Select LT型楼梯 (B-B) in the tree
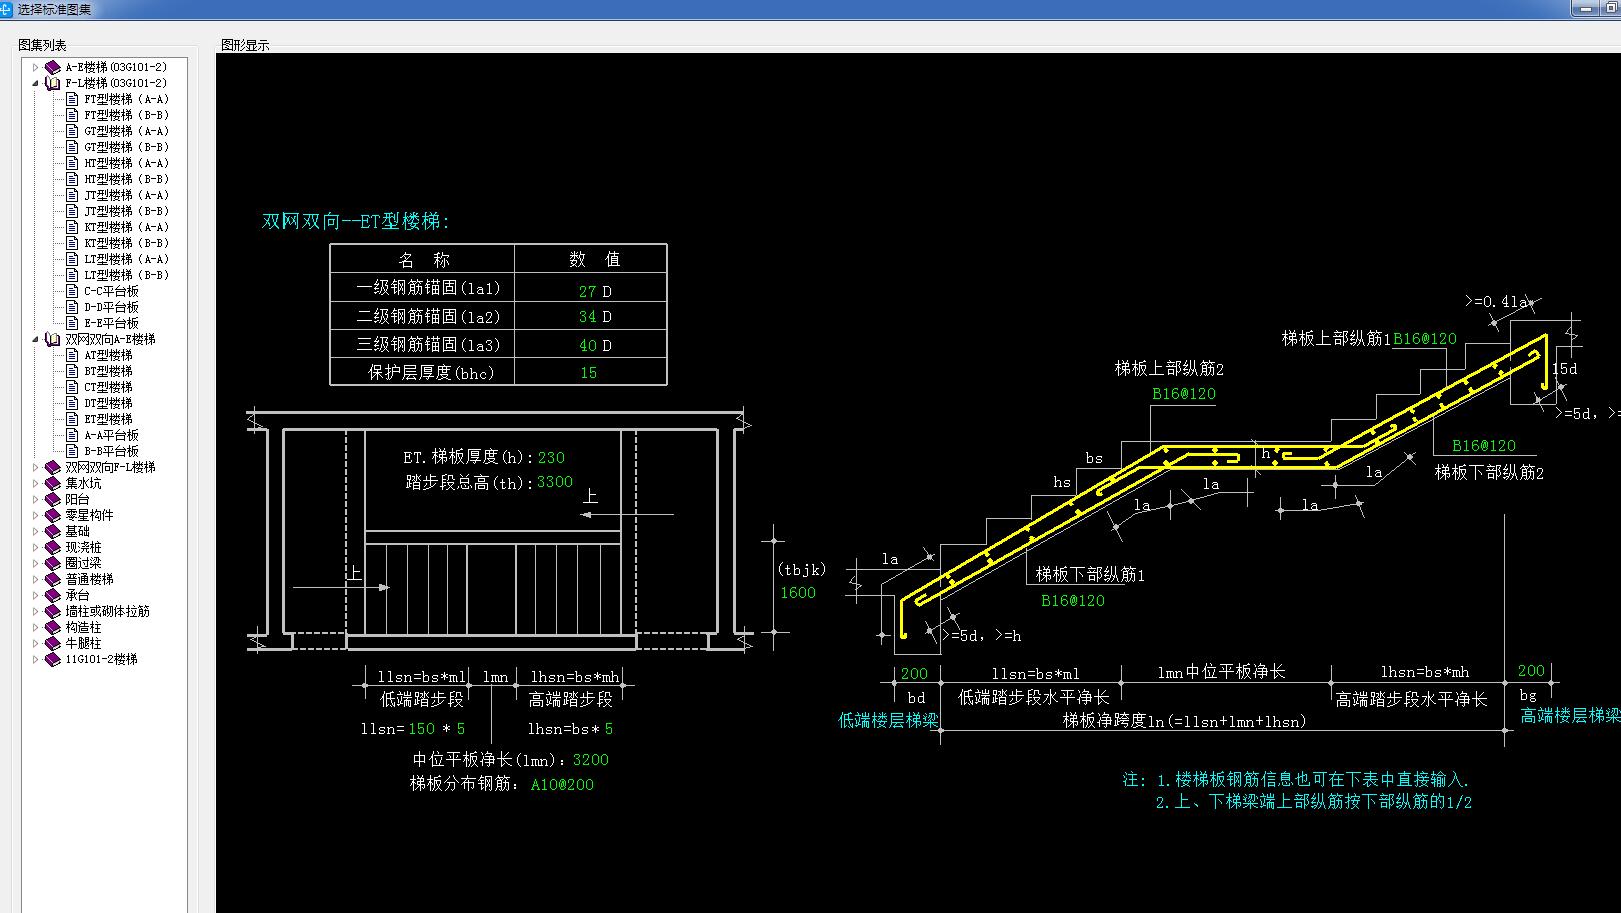 [126, 275]
